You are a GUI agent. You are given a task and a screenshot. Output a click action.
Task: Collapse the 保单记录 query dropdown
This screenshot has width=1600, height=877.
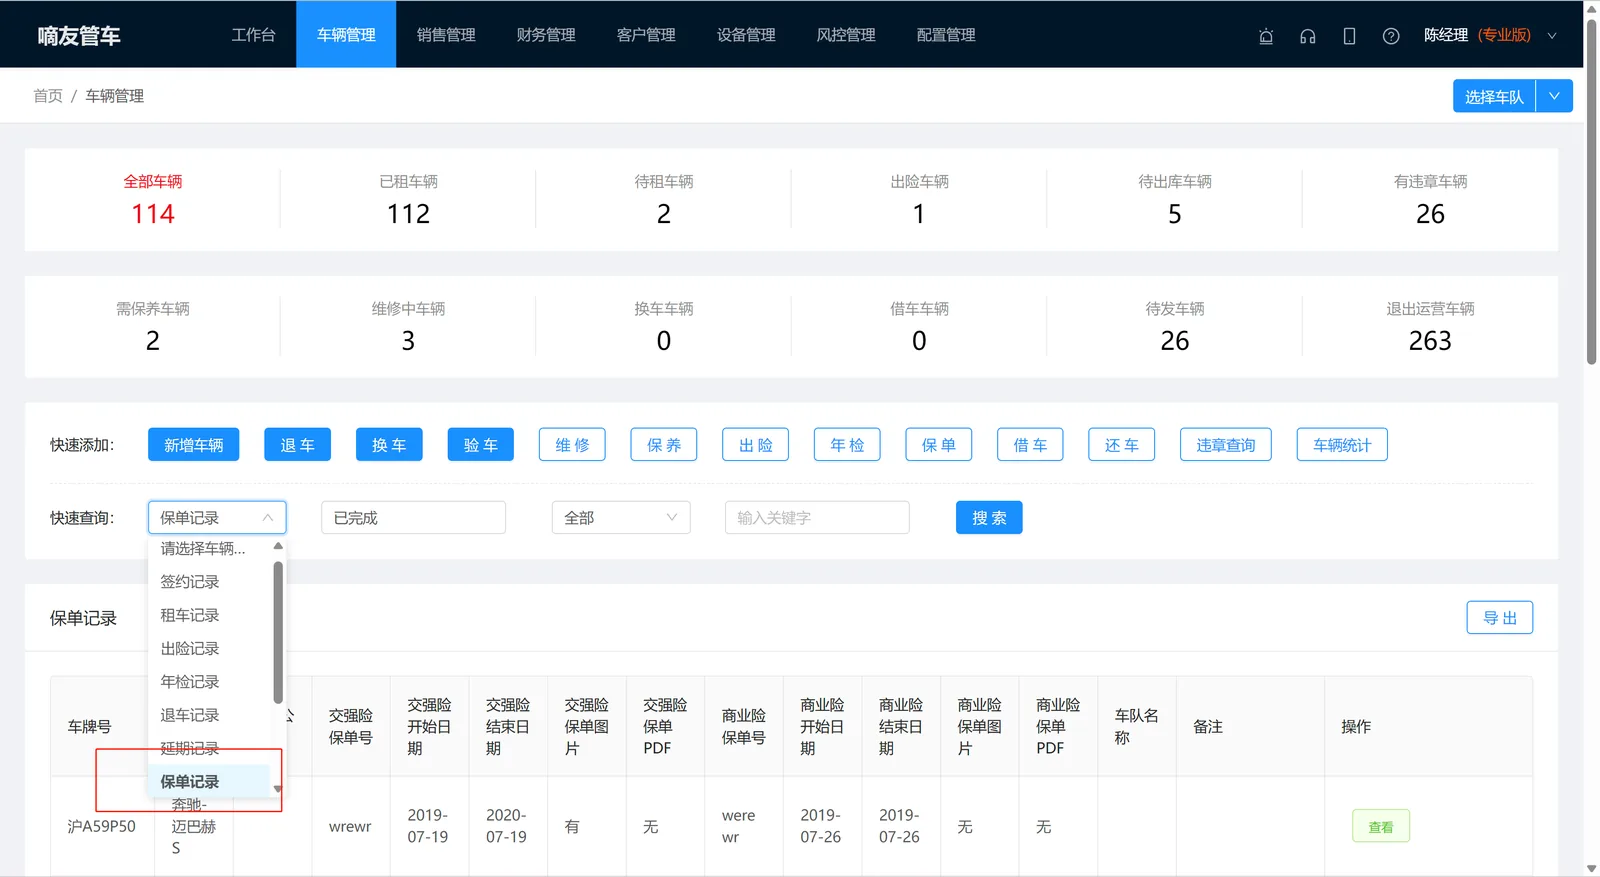217,518
